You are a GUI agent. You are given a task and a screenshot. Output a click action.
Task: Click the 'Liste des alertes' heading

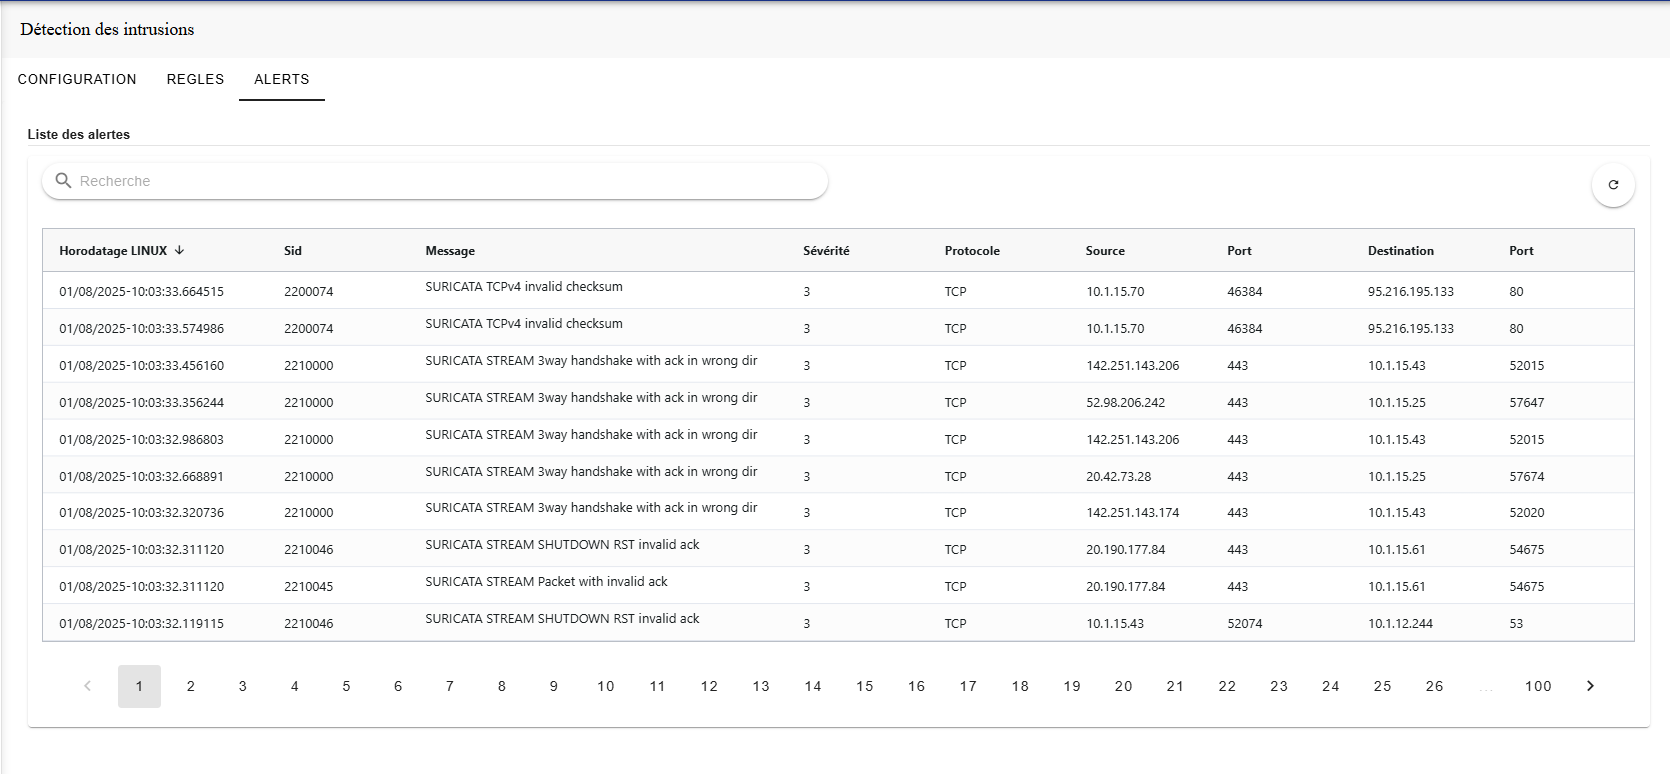79,134
